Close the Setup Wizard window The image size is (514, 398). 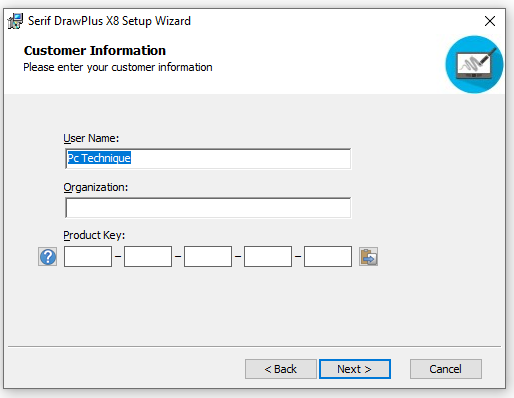490,21
